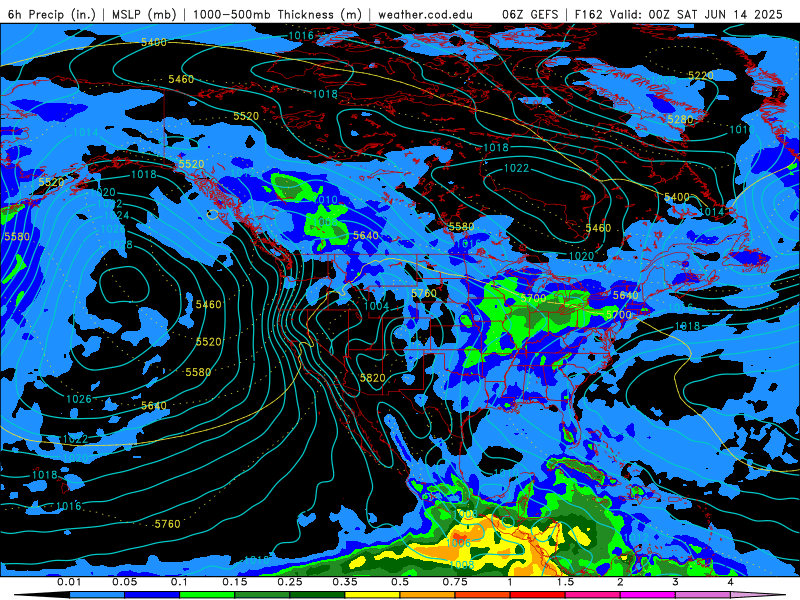Select the bright green 0.1 precip swatch
The image size is (800, 600).
tap(207, 595)
